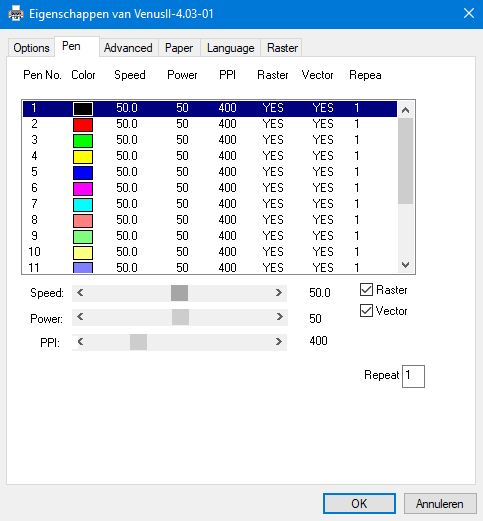
Task: Decrease Power with the left arrow
Action: pyautogui.click(x=80, y=317)
